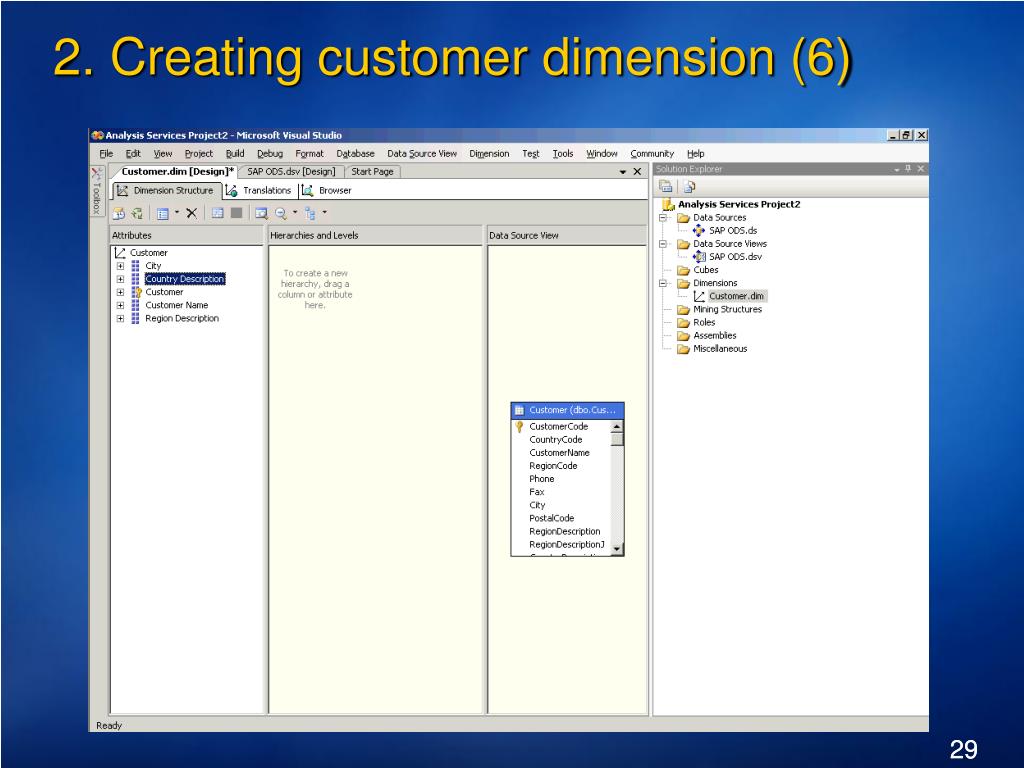Click the Assemblies folder icon
The height and width of the screenshot is (768, 1024).
point(683,336)
